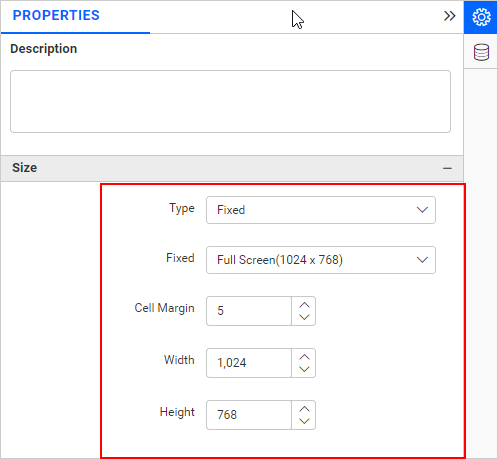Click the Description label
Viewport: 498px width, 459px height.
(44, 49)
